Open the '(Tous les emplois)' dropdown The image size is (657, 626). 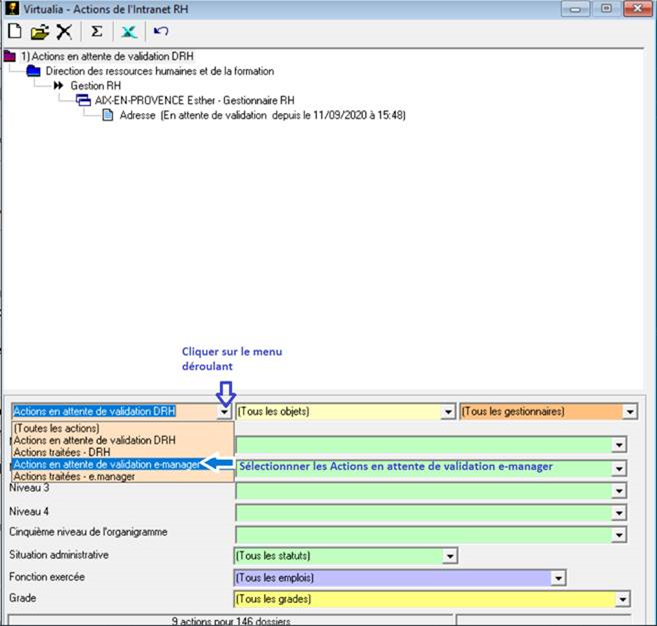pyautogui.click(x=558, y=578)
